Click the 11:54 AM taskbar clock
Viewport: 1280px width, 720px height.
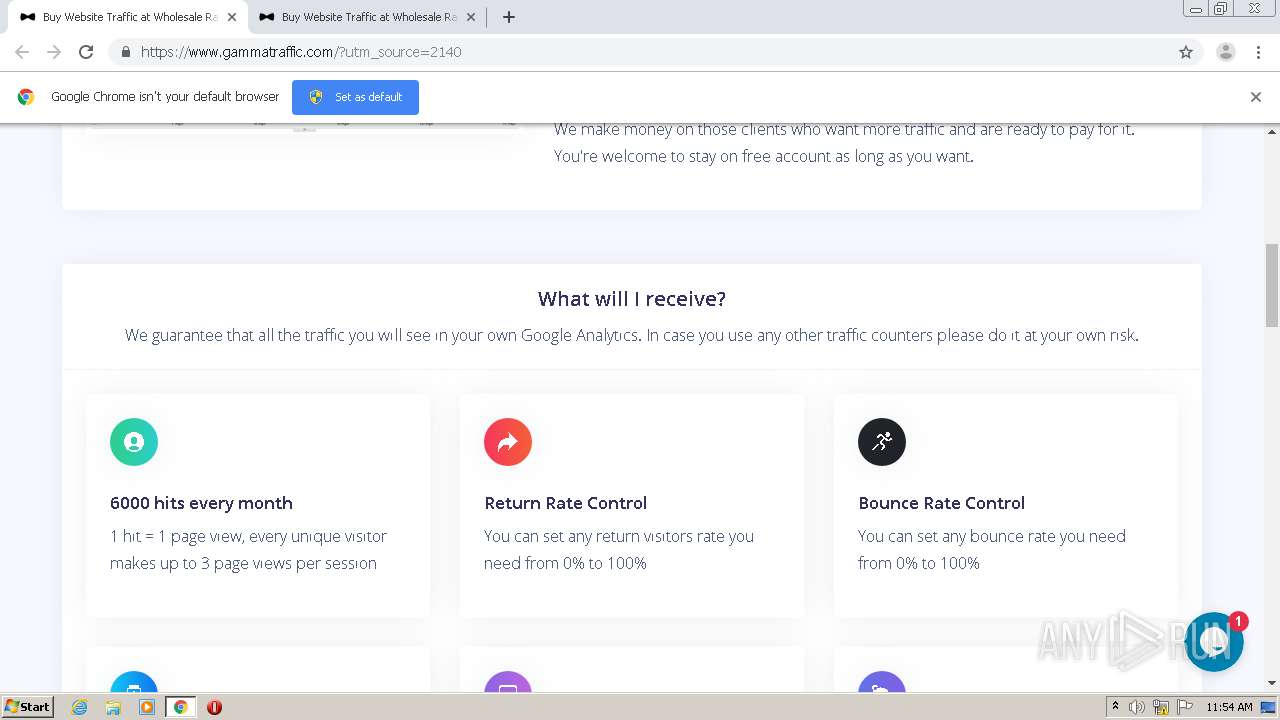click(1229, 707)
